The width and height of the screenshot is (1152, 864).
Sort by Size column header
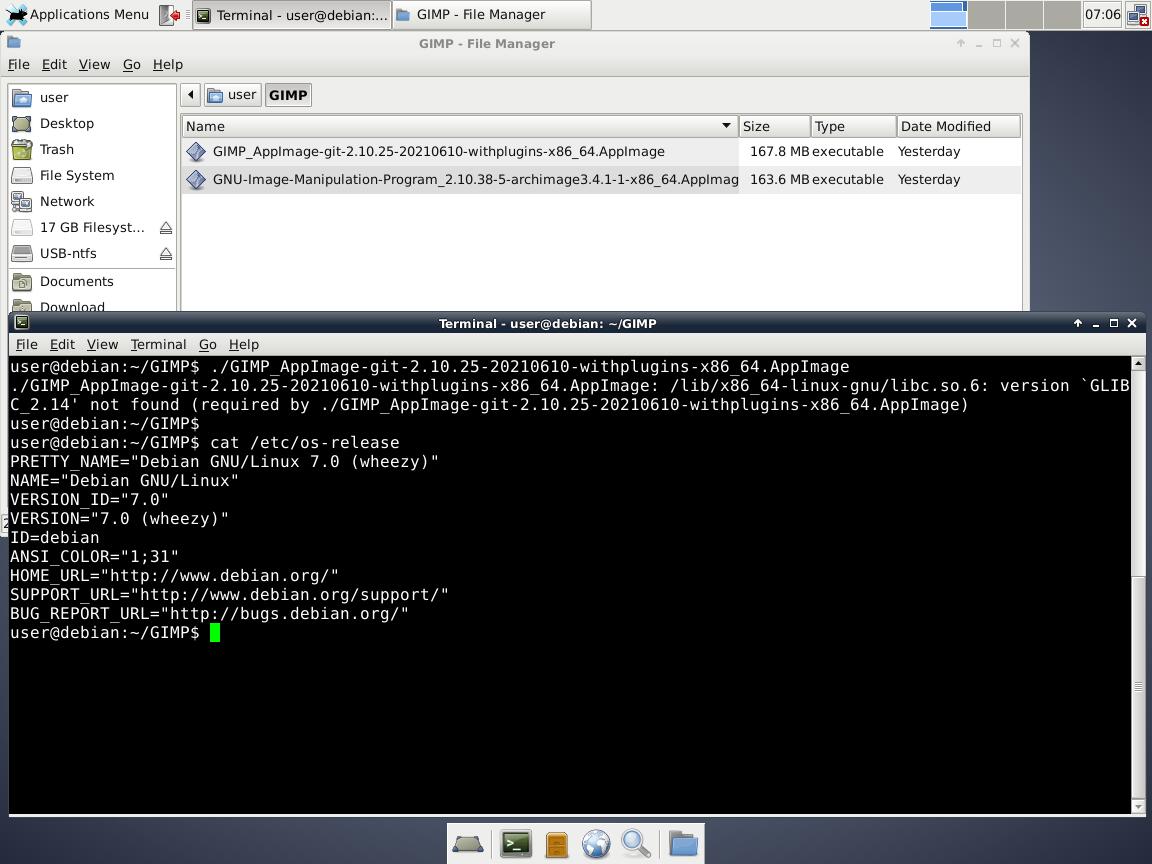click(774, 126)
